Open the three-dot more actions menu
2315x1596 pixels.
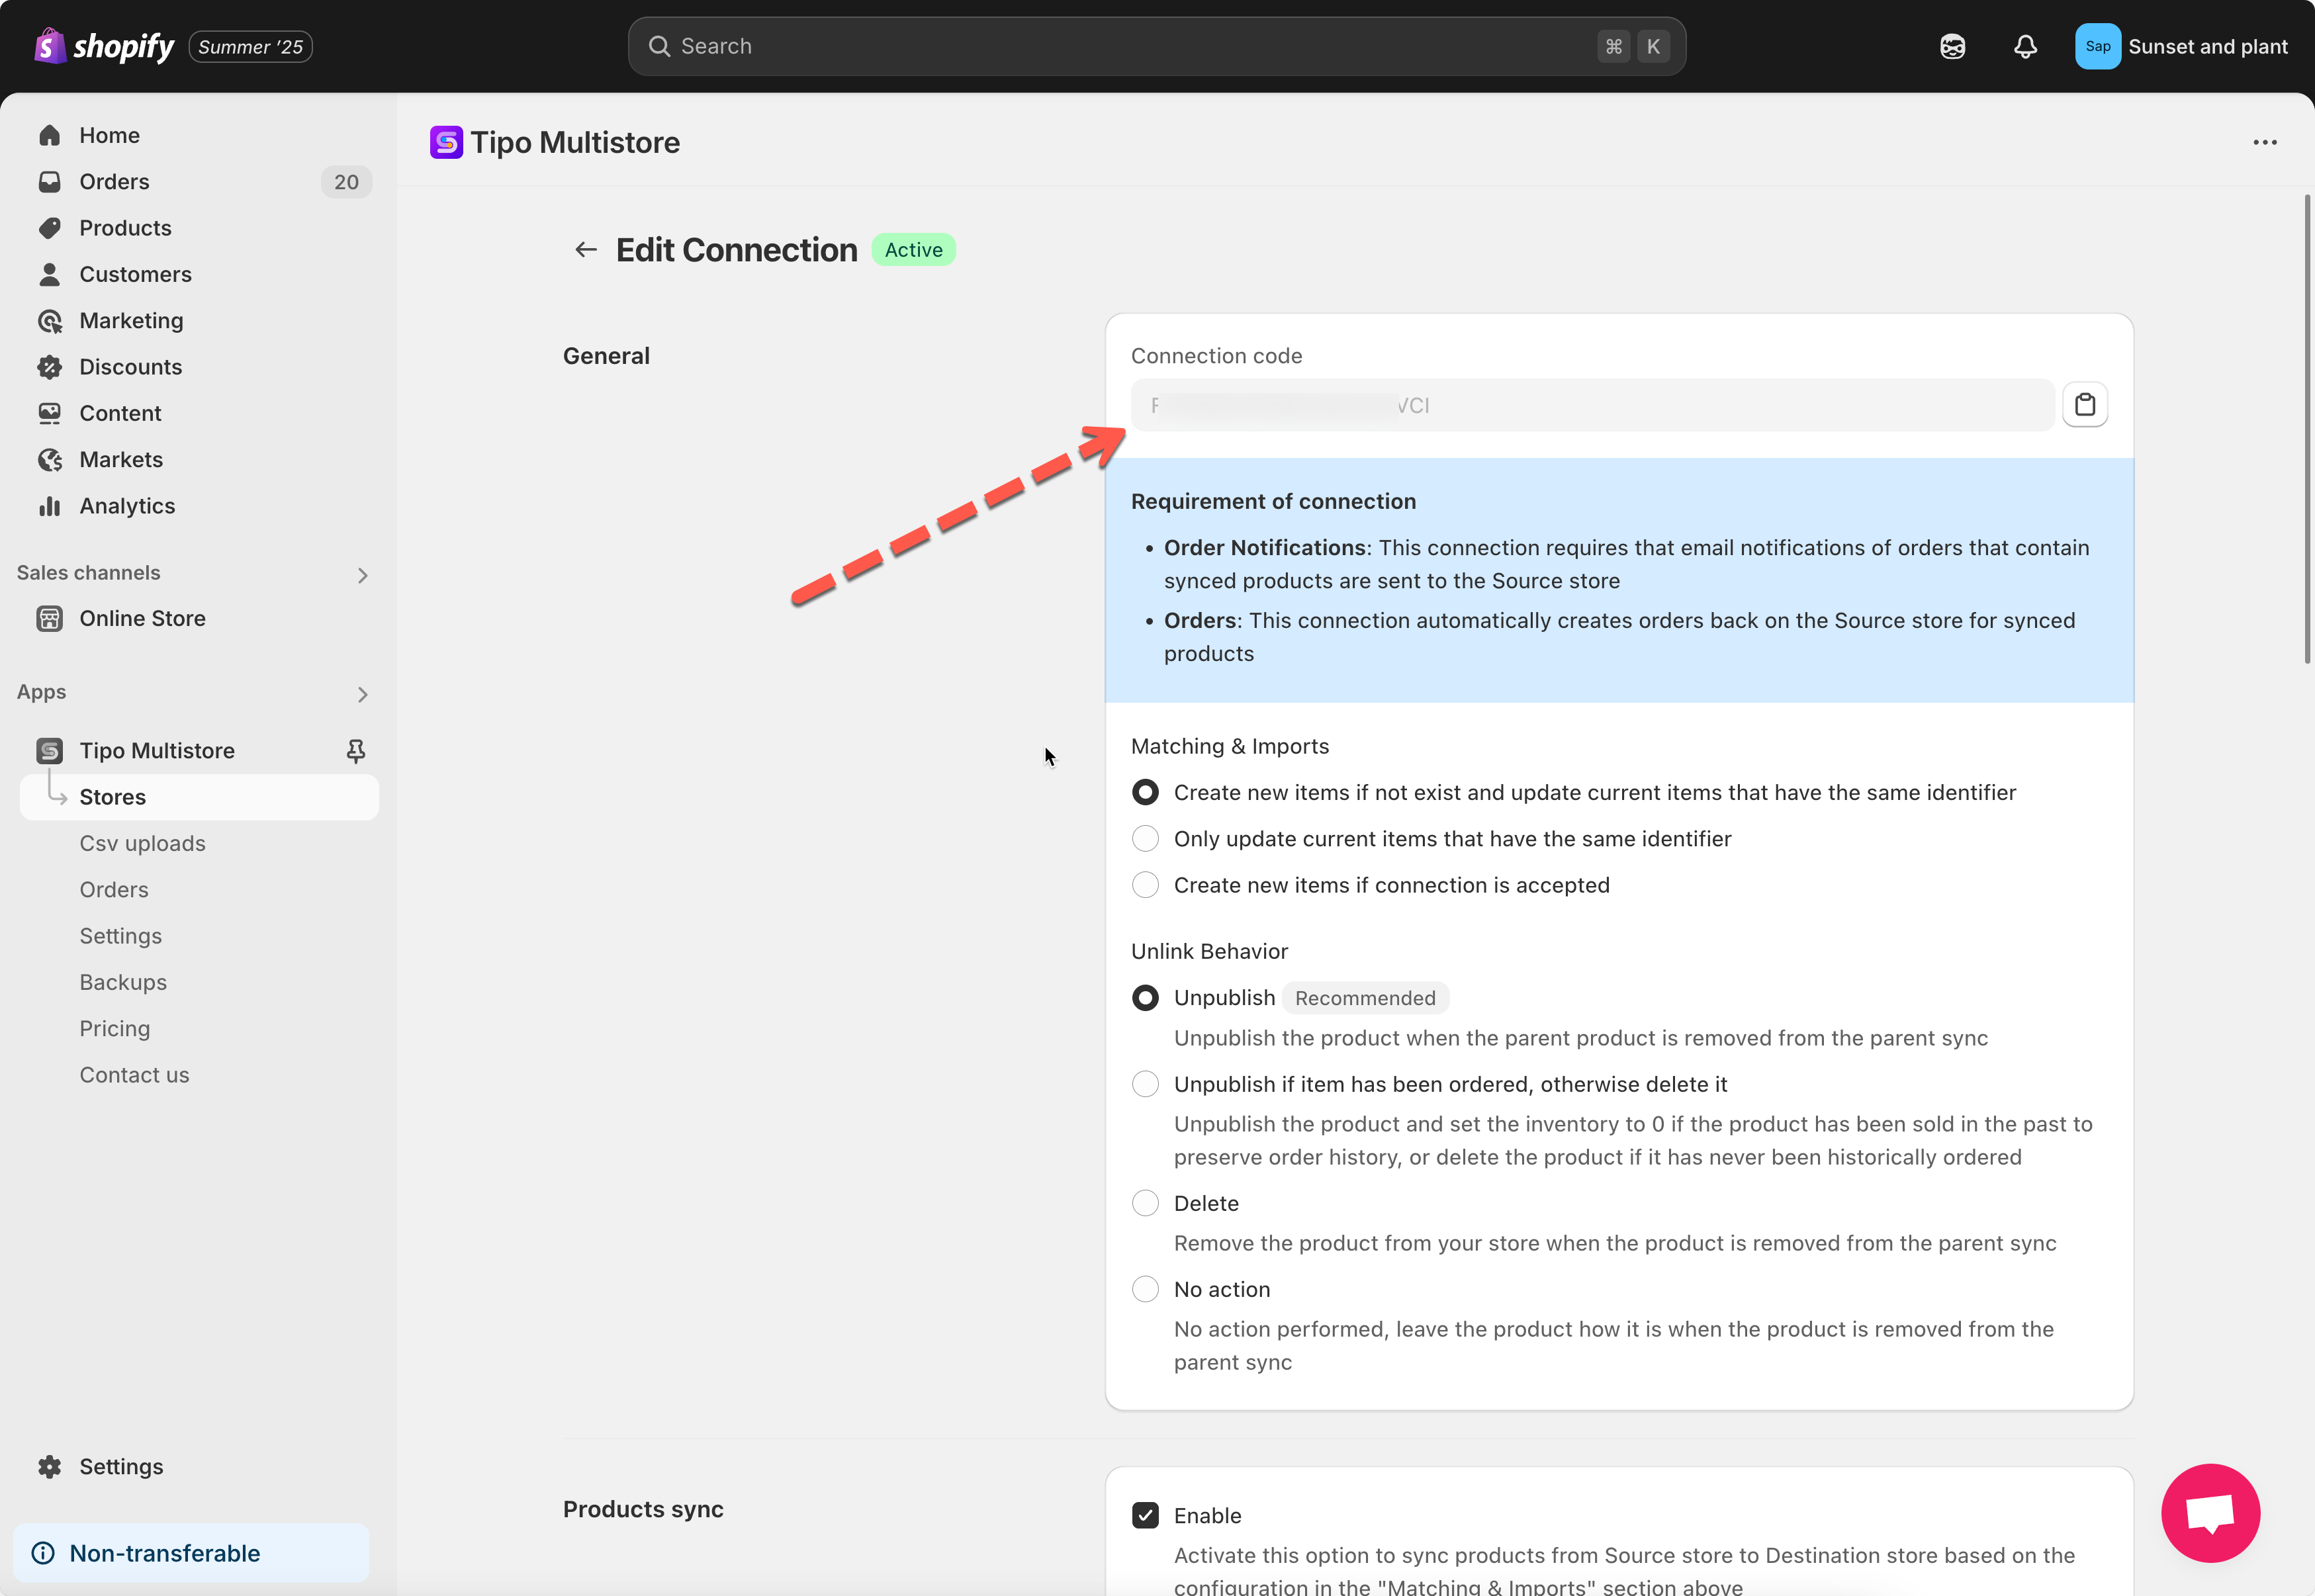[x=2265, y=142]
